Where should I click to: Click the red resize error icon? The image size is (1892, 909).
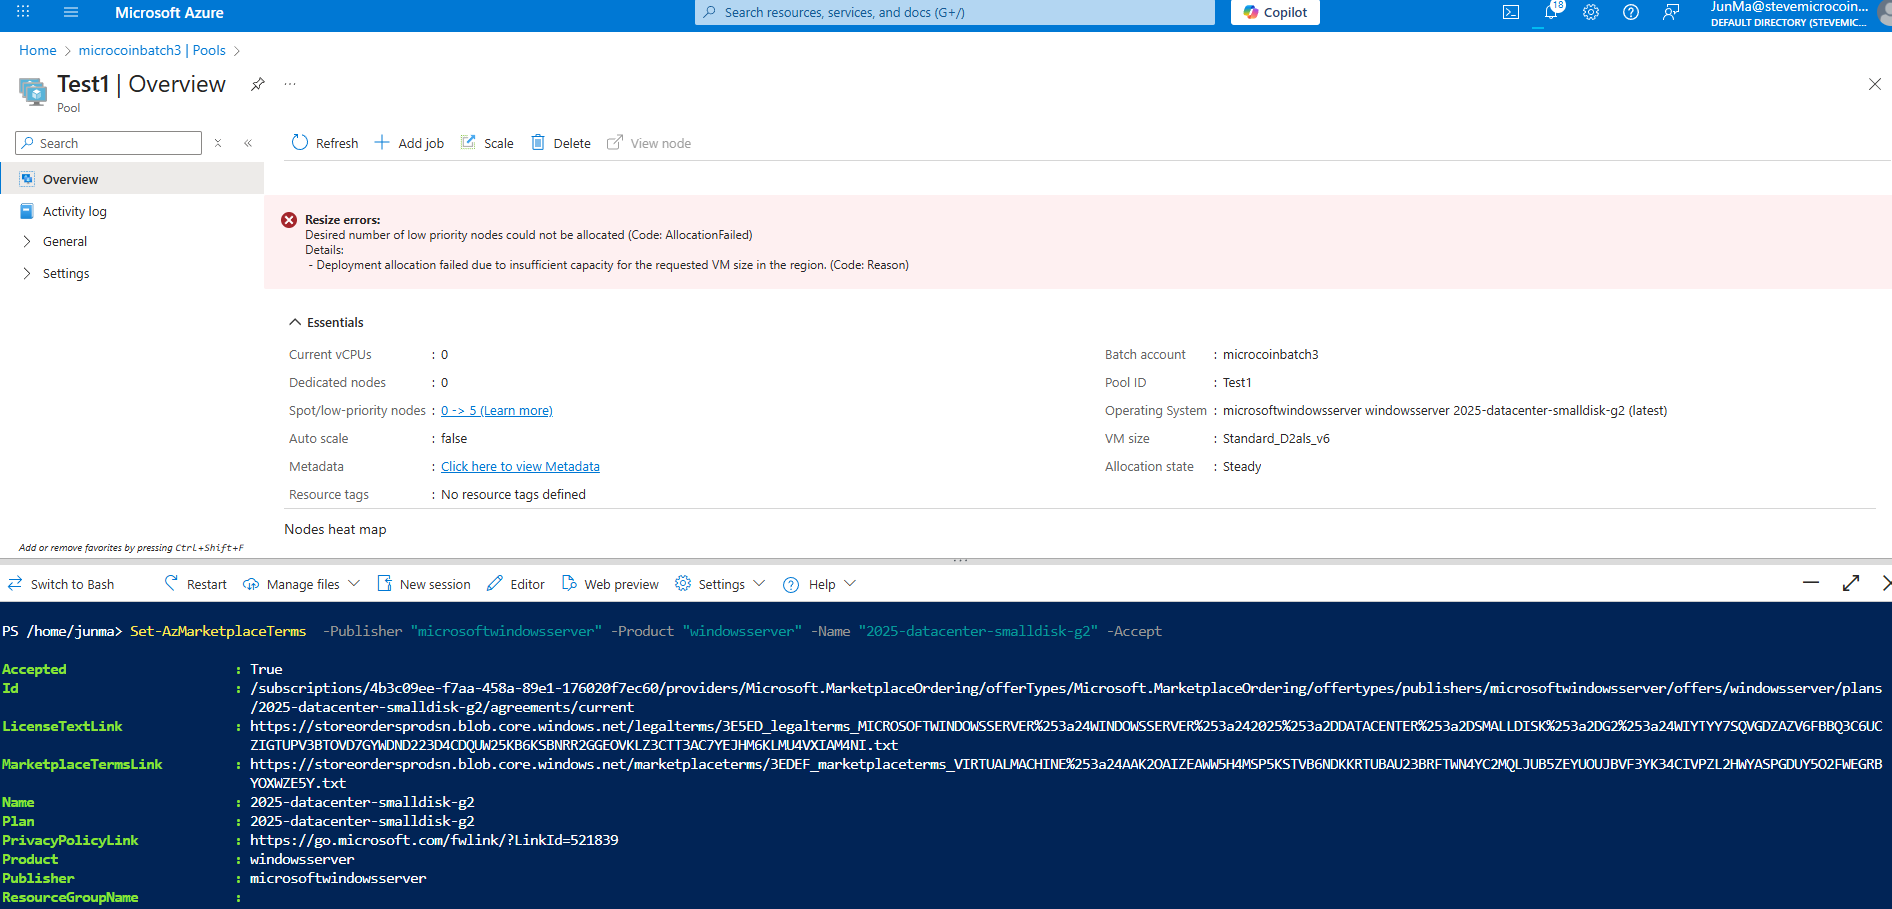[289, 220]
